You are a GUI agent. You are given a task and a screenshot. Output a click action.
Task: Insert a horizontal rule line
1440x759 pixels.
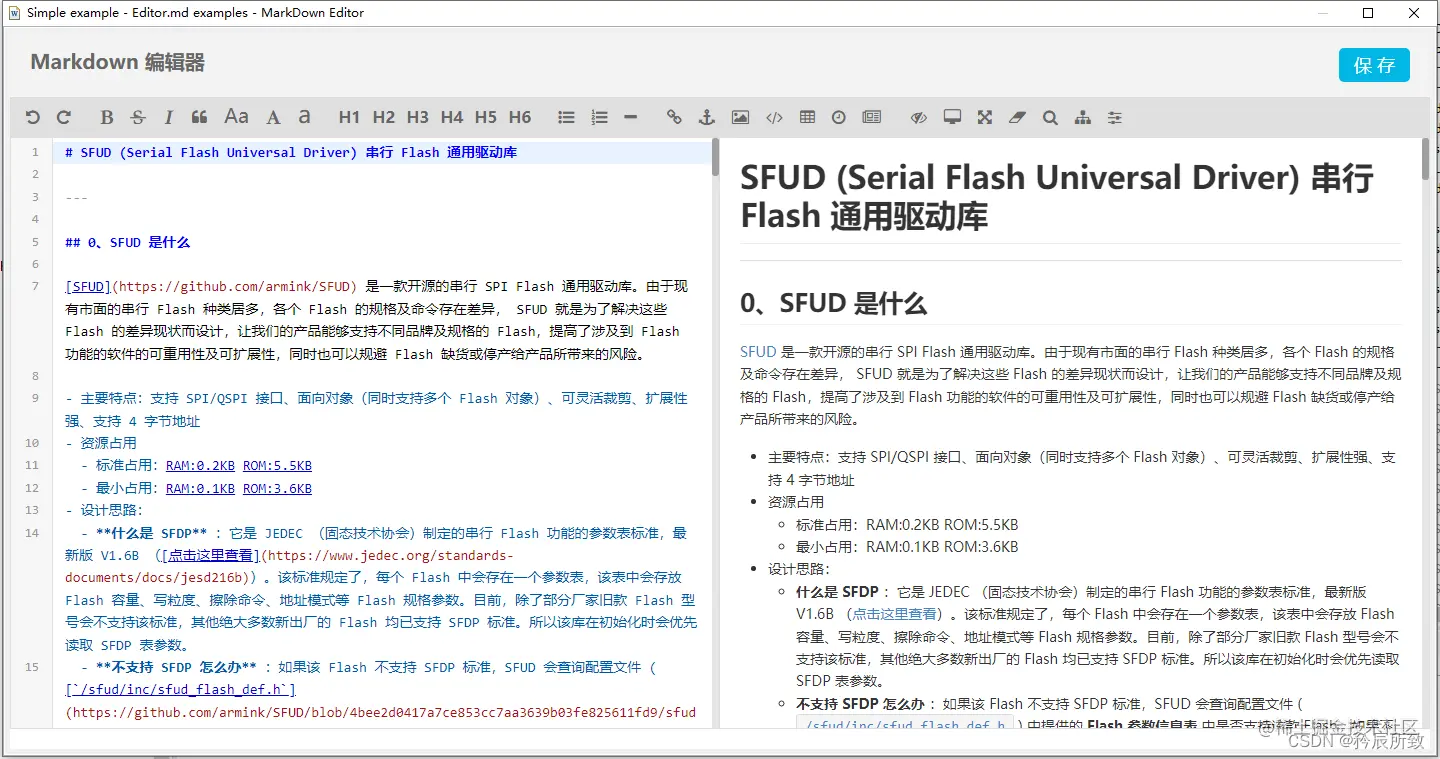tap(630, 117)
